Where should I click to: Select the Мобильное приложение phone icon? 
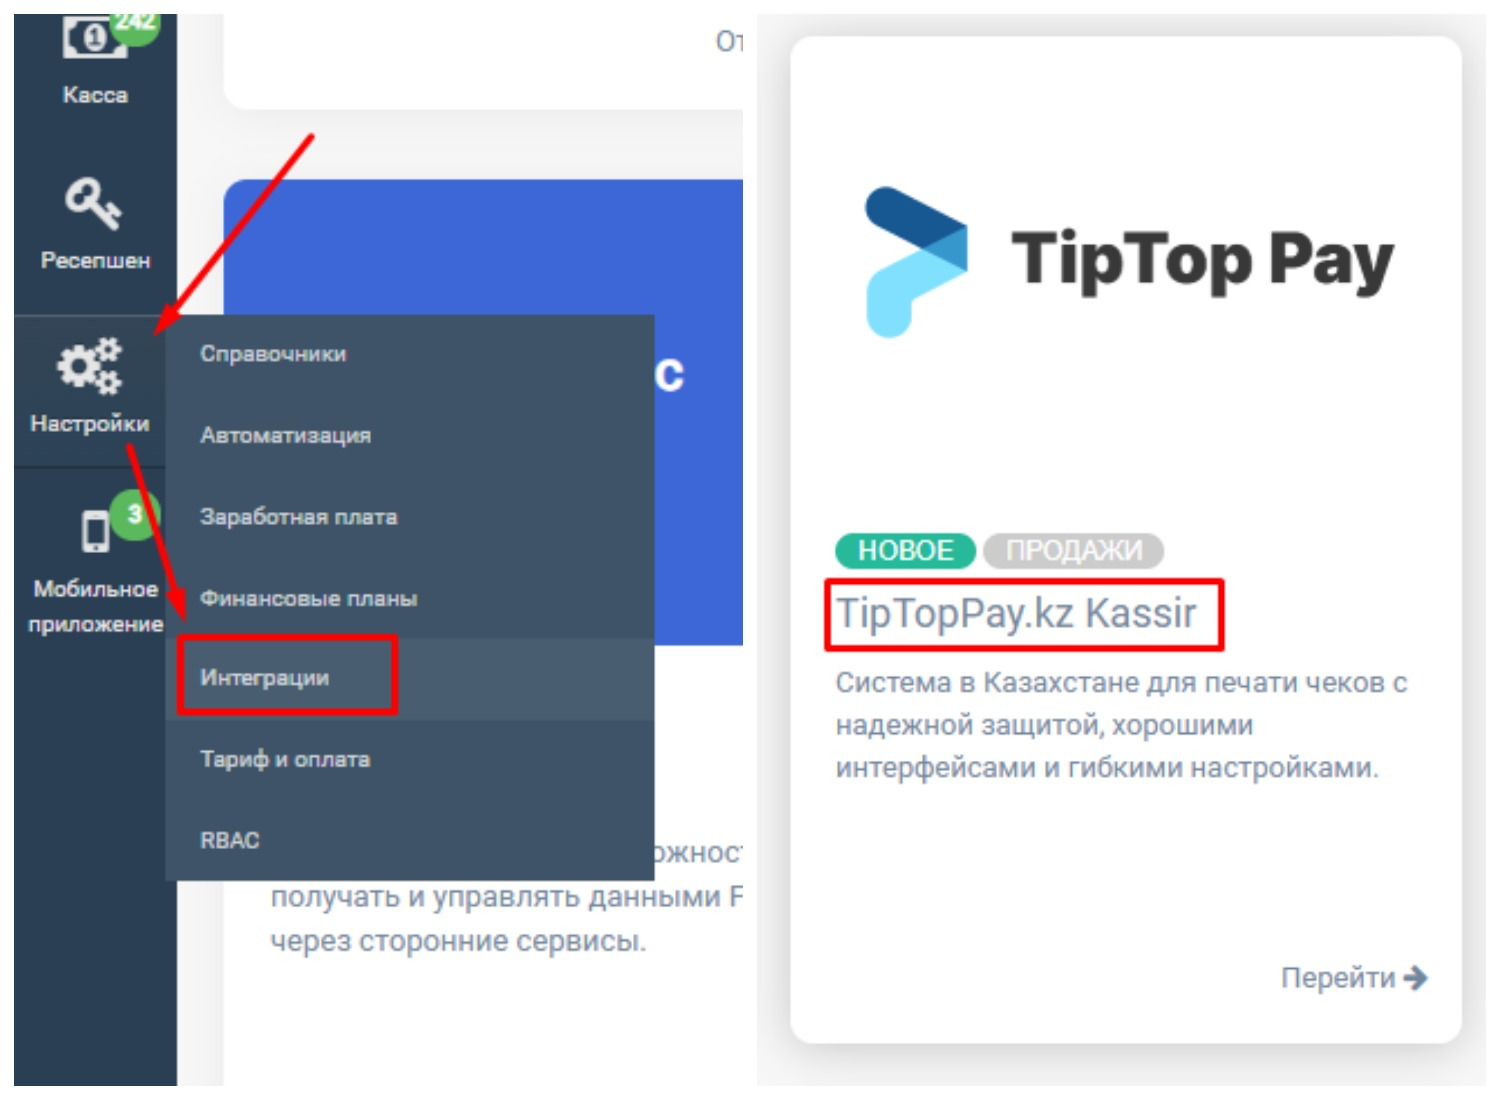[x=96, y=530]
